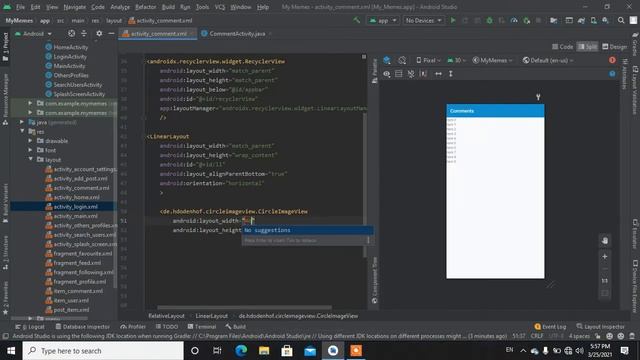Open Microsoft Edge from taskbar
640x360 pixels.
coord(241,351)
